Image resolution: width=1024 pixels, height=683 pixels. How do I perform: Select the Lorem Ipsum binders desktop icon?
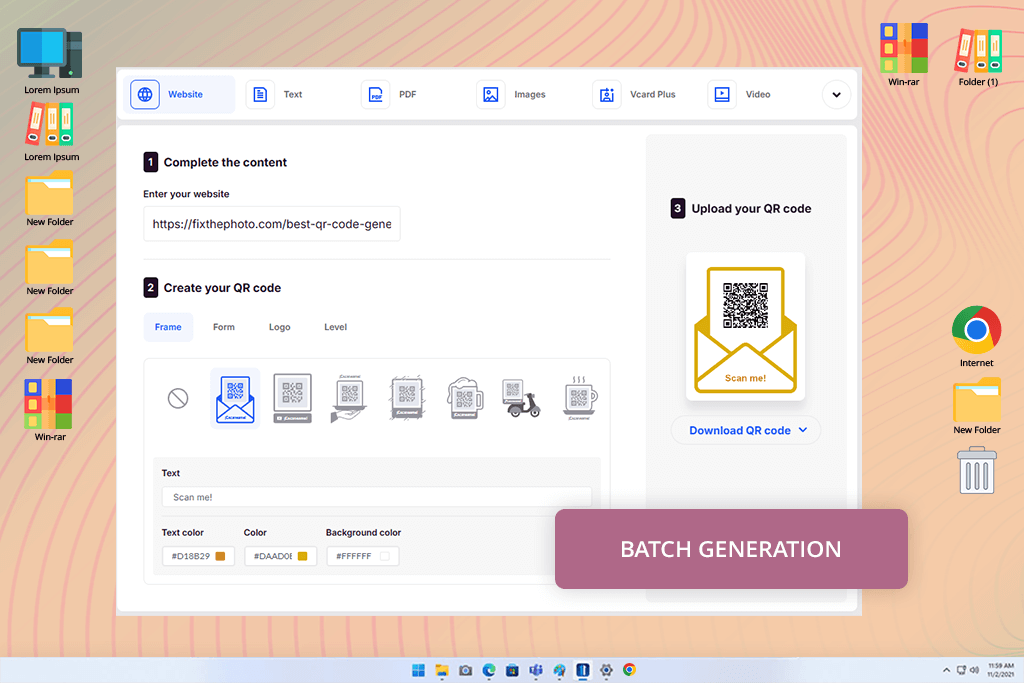(51, 132)
